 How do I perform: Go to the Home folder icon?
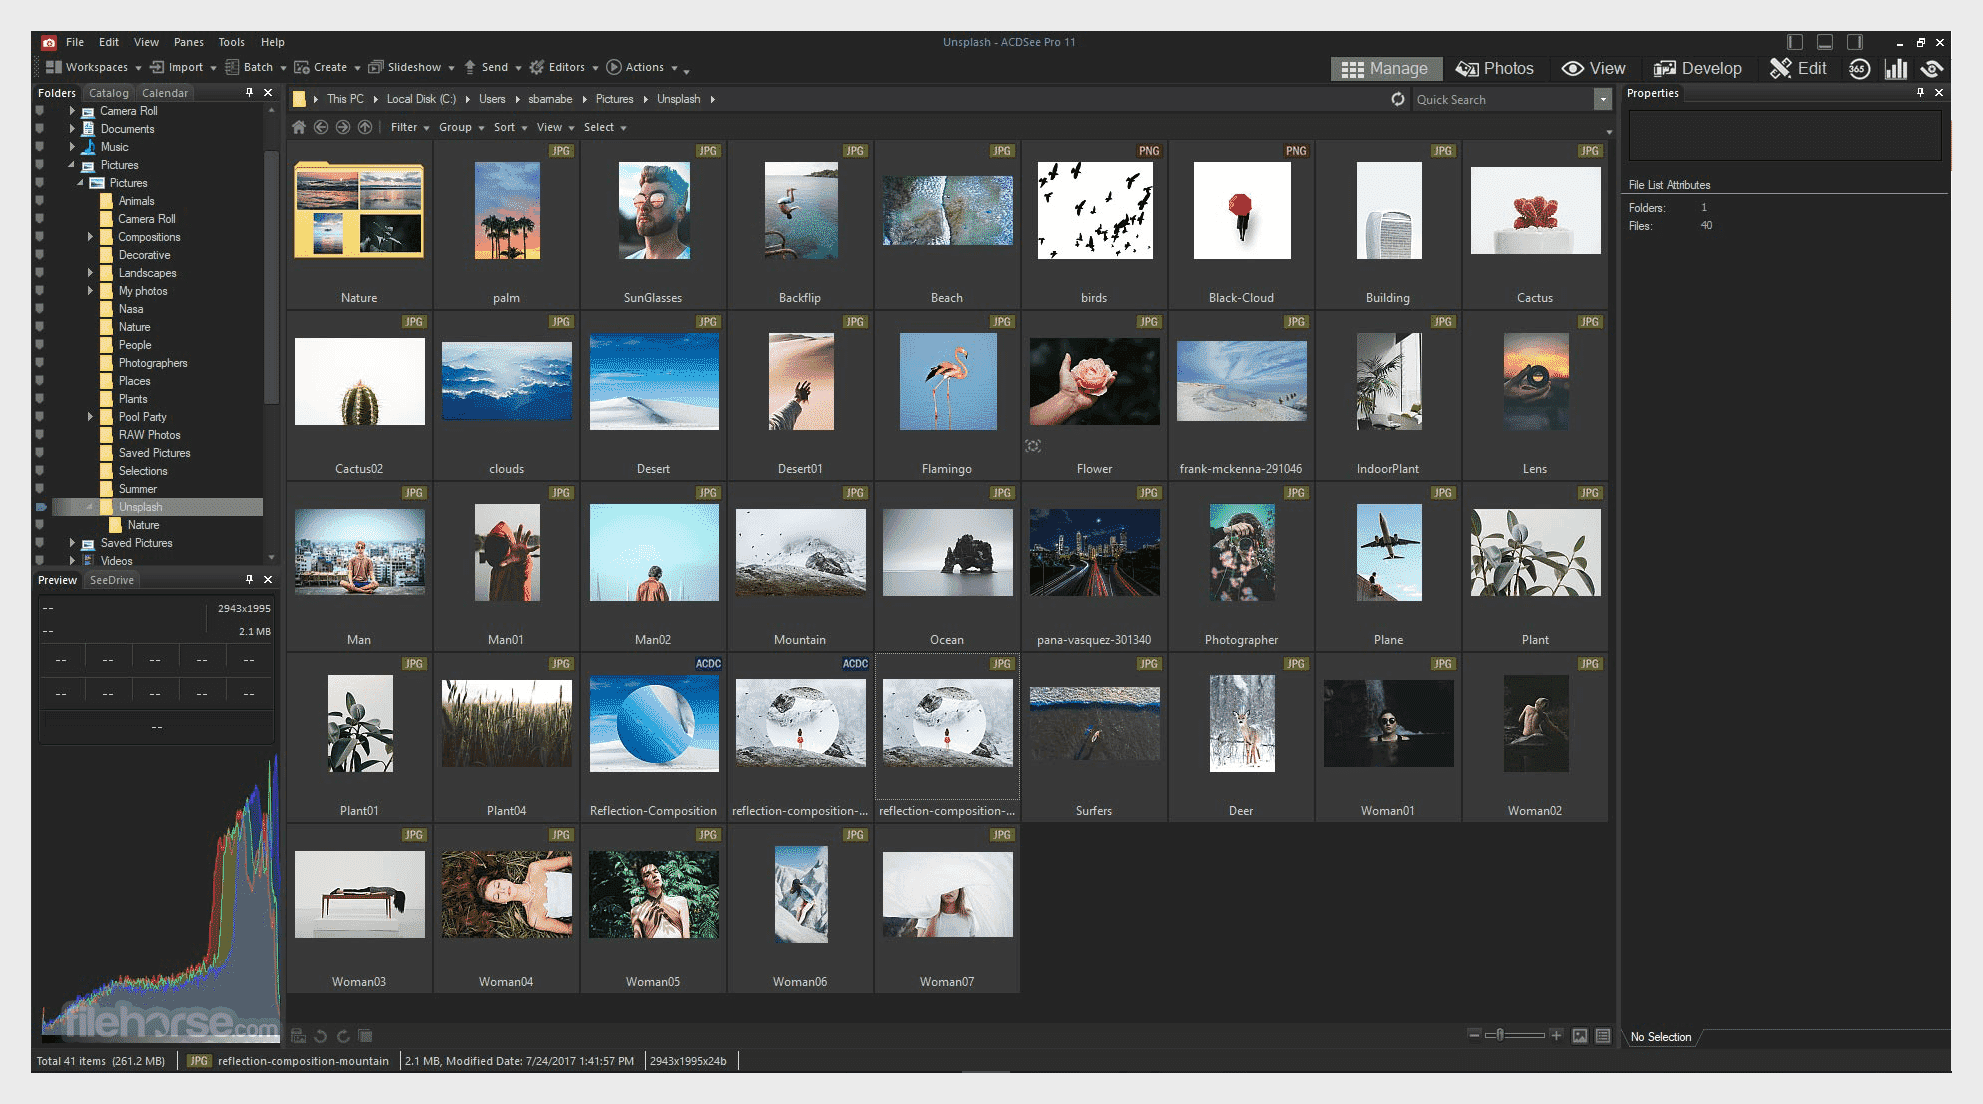click(x=298, y=127)
